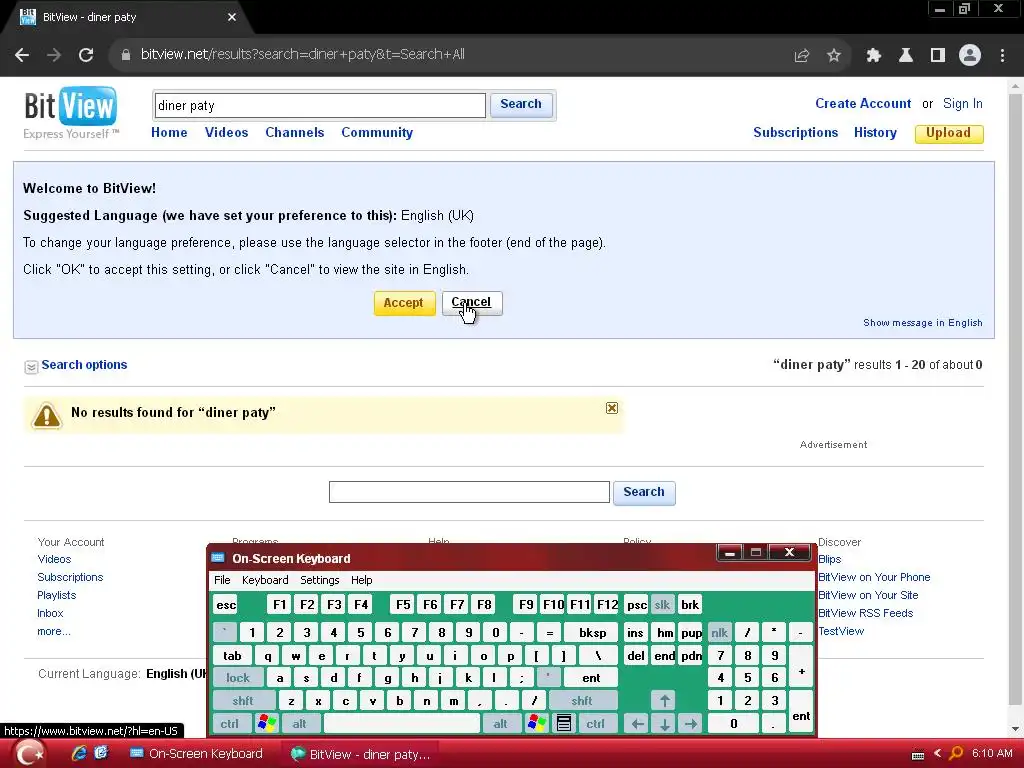The height and width of the screenshot is (768, 1024).
Task: Click the Accept button
Action: [404, 303]
